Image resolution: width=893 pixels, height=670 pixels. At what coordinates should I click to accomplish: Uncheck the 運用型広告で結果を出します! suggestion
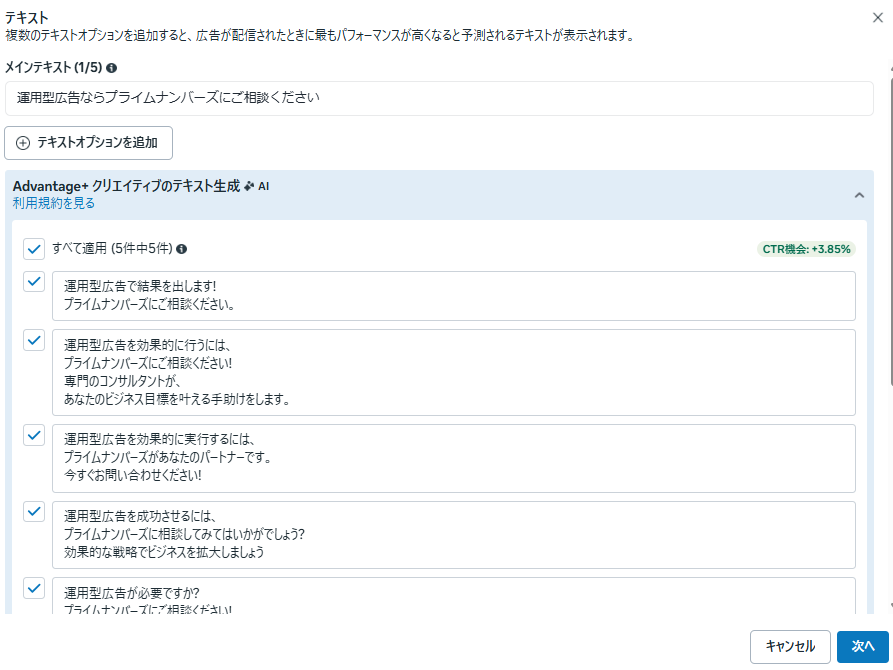[34, 282]
